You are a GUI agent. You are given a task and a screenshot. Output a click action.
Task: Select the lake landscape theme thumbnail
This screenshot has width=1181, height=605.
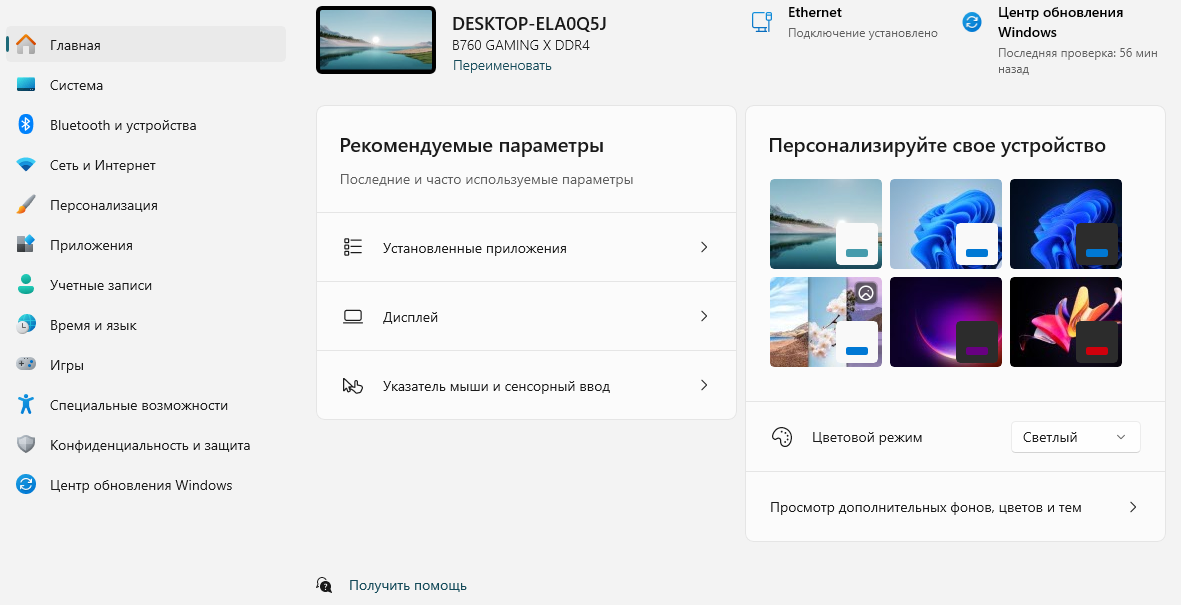[x=825, y=224]
